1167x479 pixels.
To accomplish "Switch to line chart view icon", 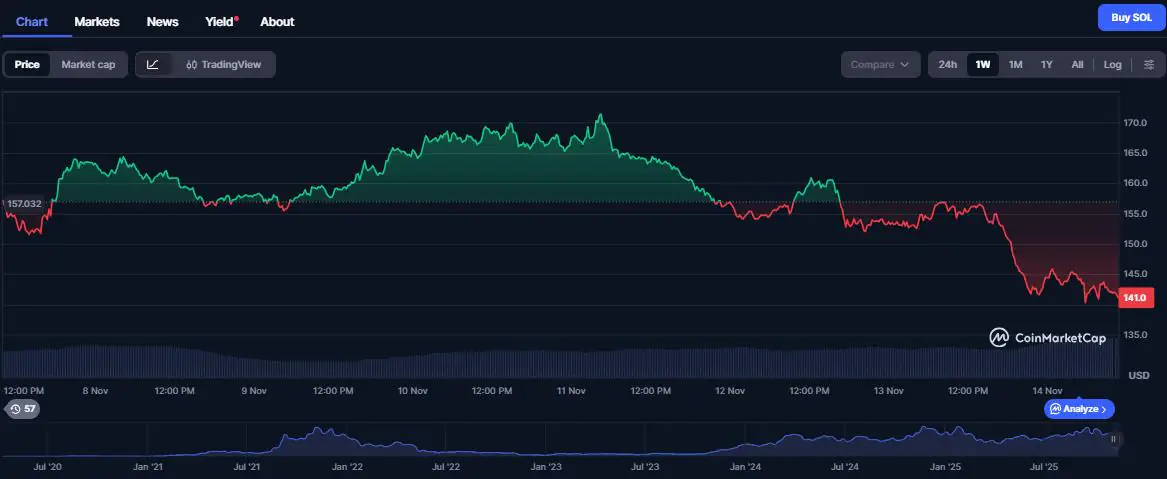I will (153, 65).
